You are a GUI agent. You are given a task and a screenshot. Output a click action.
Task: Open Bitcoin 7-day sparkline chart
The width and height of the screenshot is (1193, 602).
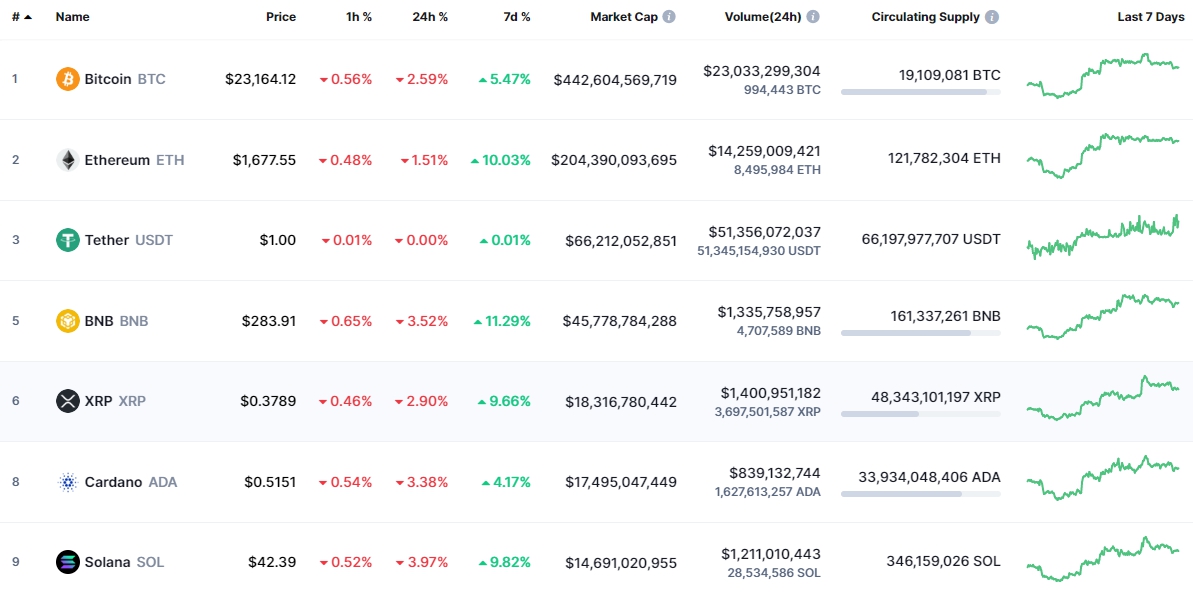[x=1103, y=75]
